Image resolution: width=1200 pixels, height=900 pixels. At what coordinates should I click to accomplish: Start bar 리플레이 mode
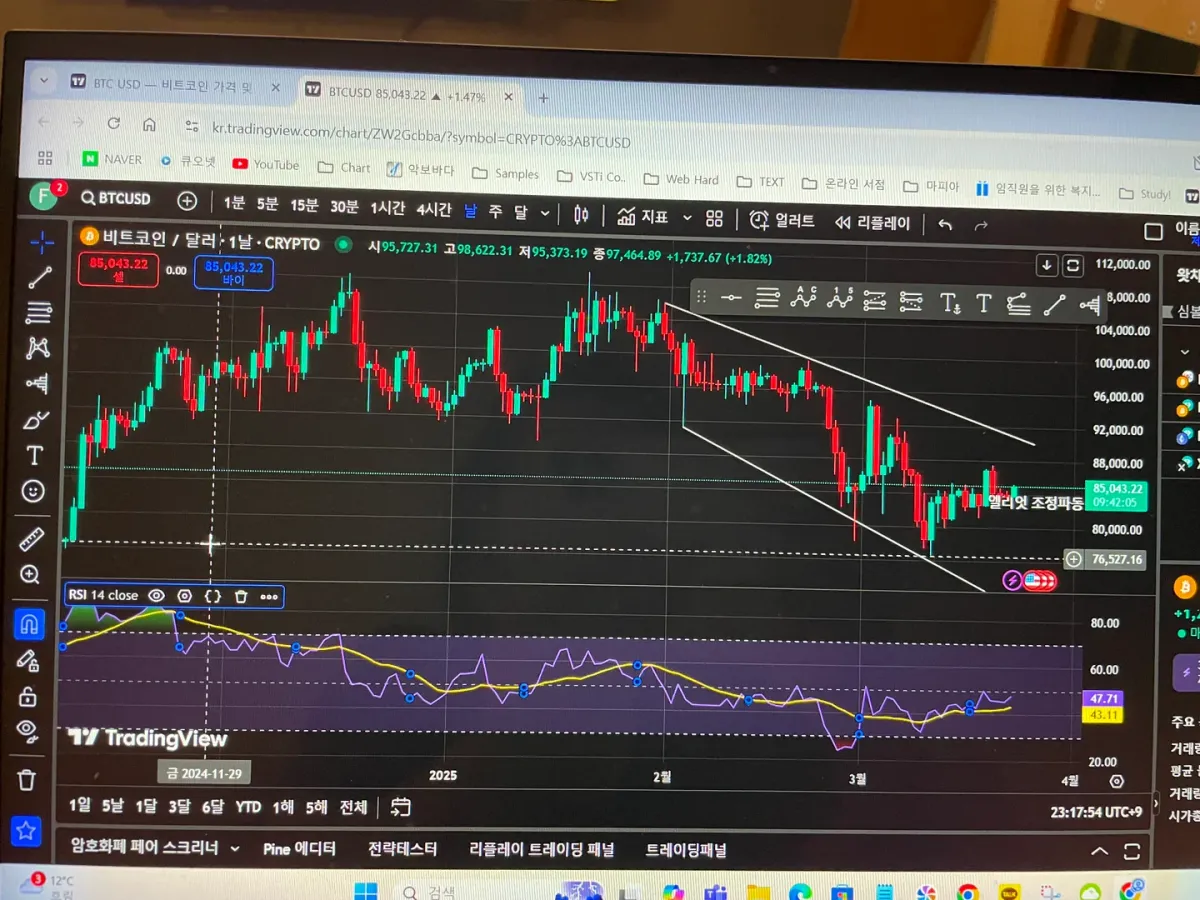tap(872, 222)
